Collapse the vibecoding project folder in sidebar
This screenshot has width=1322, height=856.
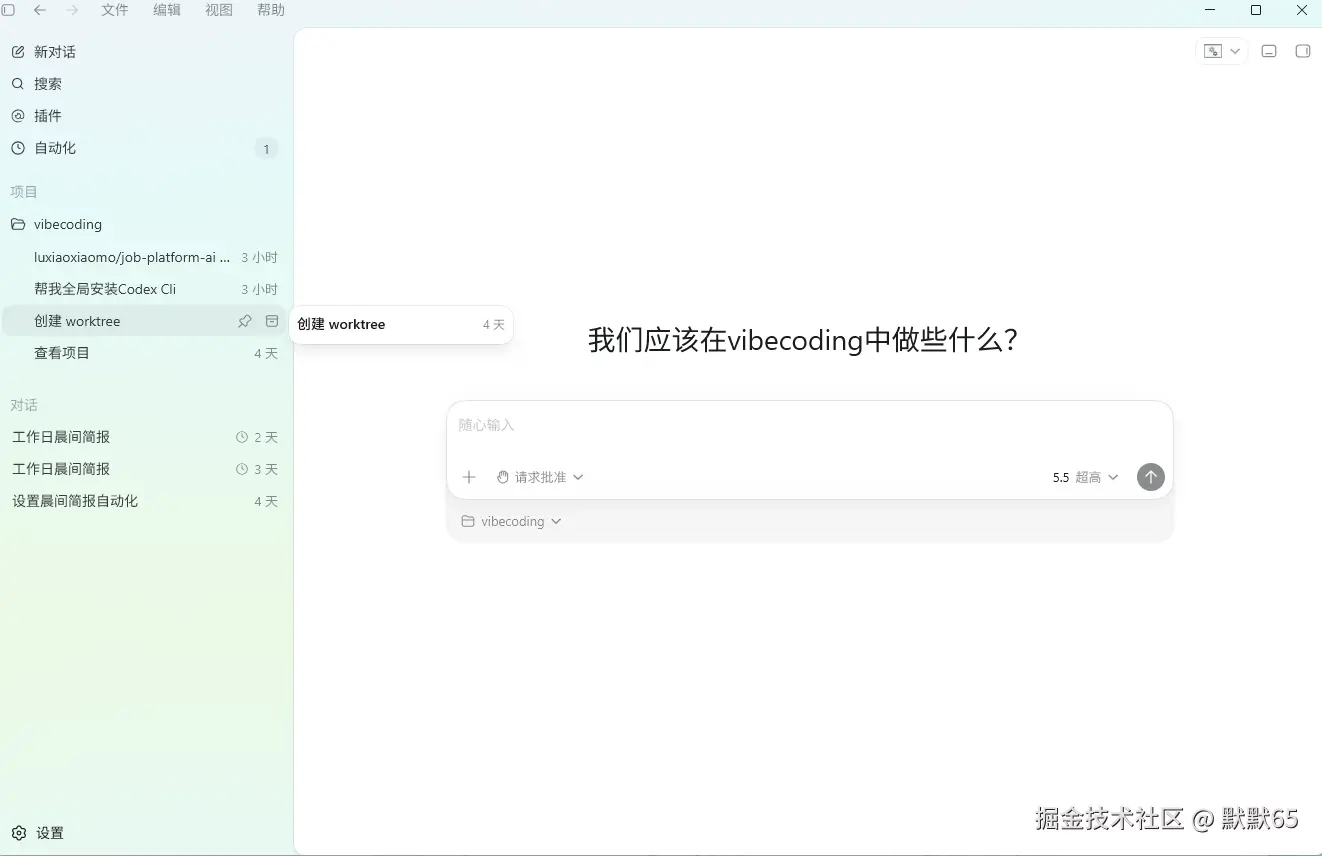[145, 224]
